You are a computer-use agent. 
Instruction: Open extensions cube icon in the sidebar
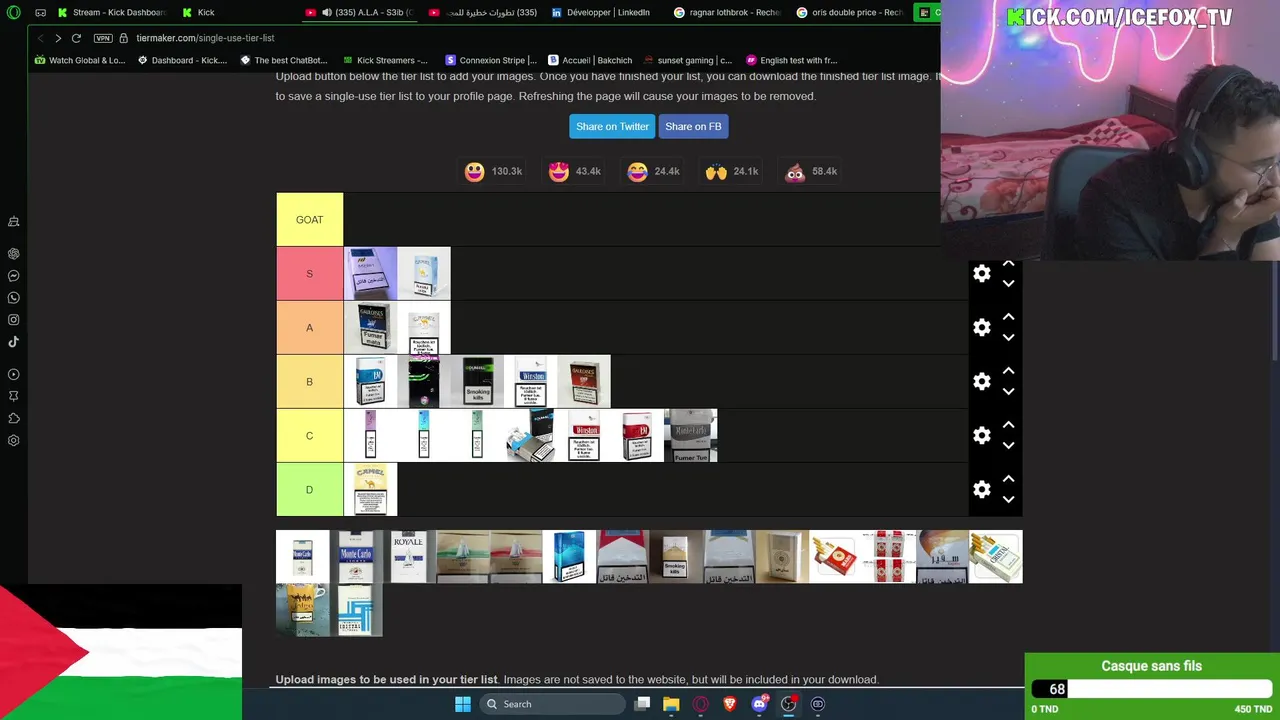(x=14, y=419)
